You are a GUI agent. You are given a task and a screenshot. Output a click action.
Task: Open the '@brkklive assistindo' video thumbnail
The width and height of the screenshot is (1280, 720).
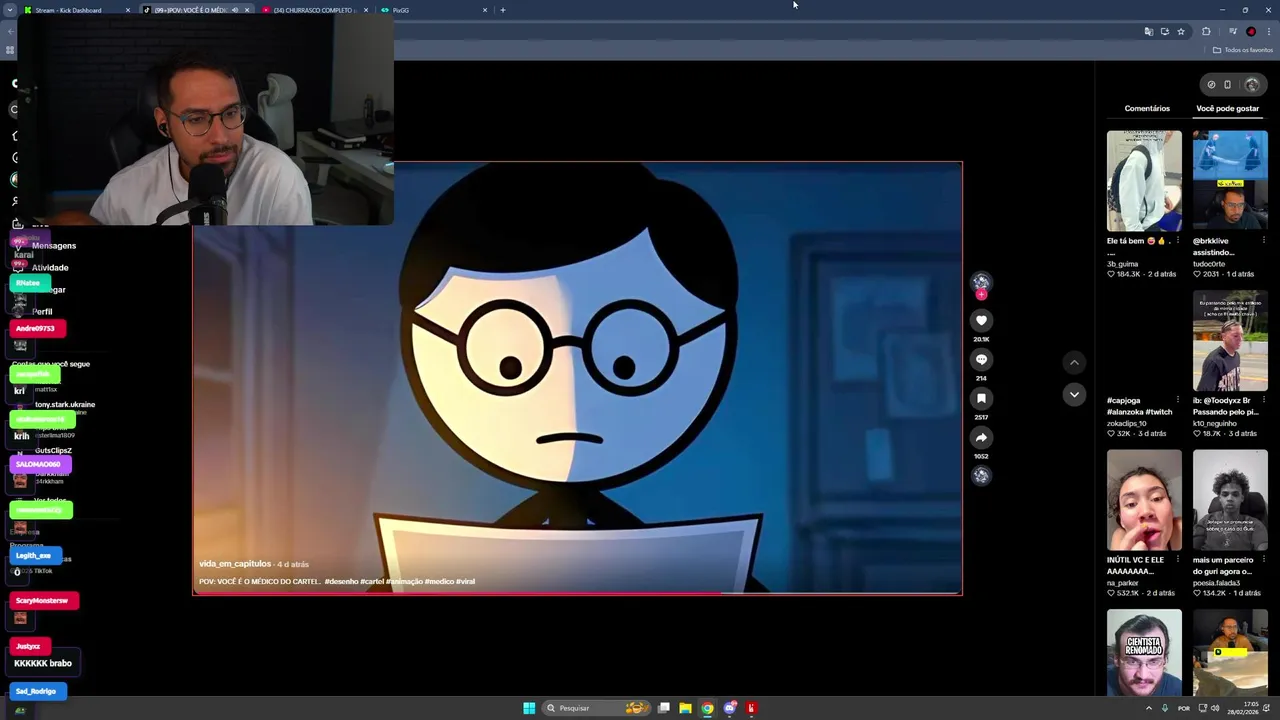[x=1230, y=181]
